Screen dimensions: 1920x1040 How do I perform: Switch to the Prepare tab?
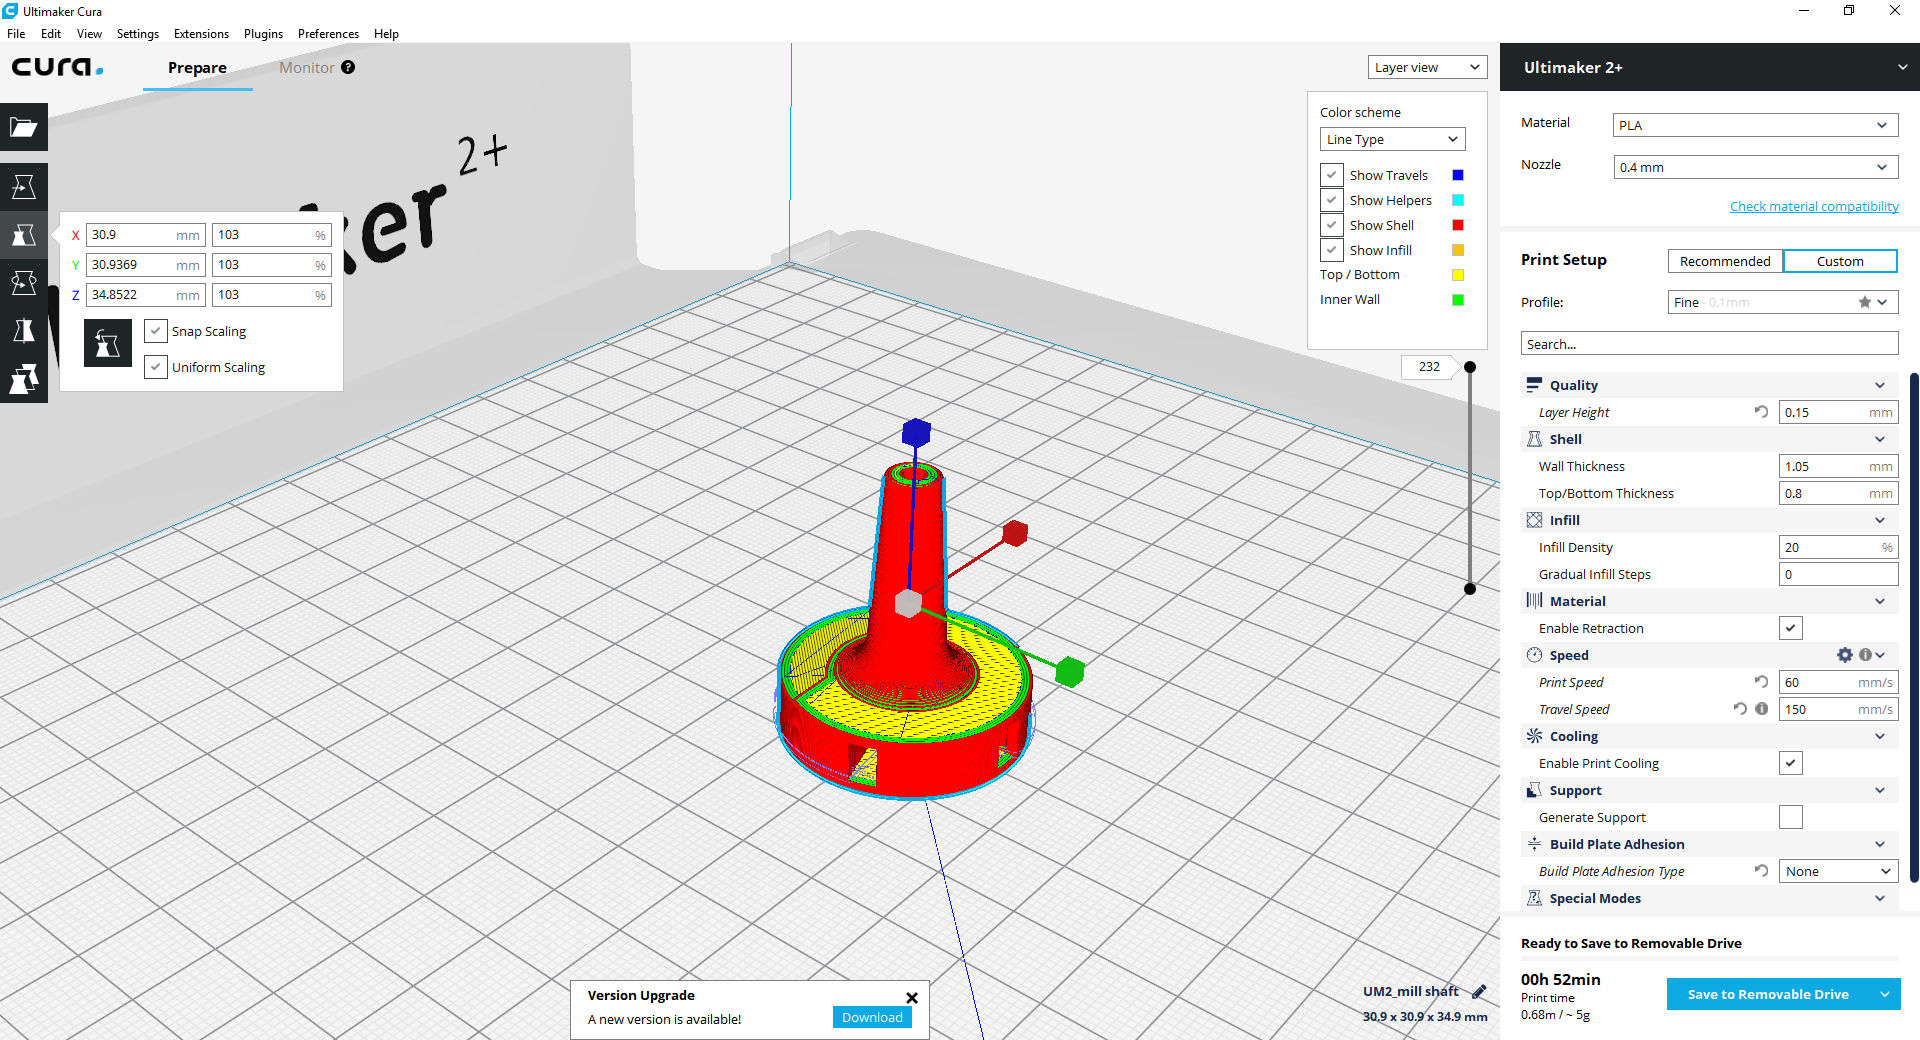pyautogui.click(x=197, y=67)
